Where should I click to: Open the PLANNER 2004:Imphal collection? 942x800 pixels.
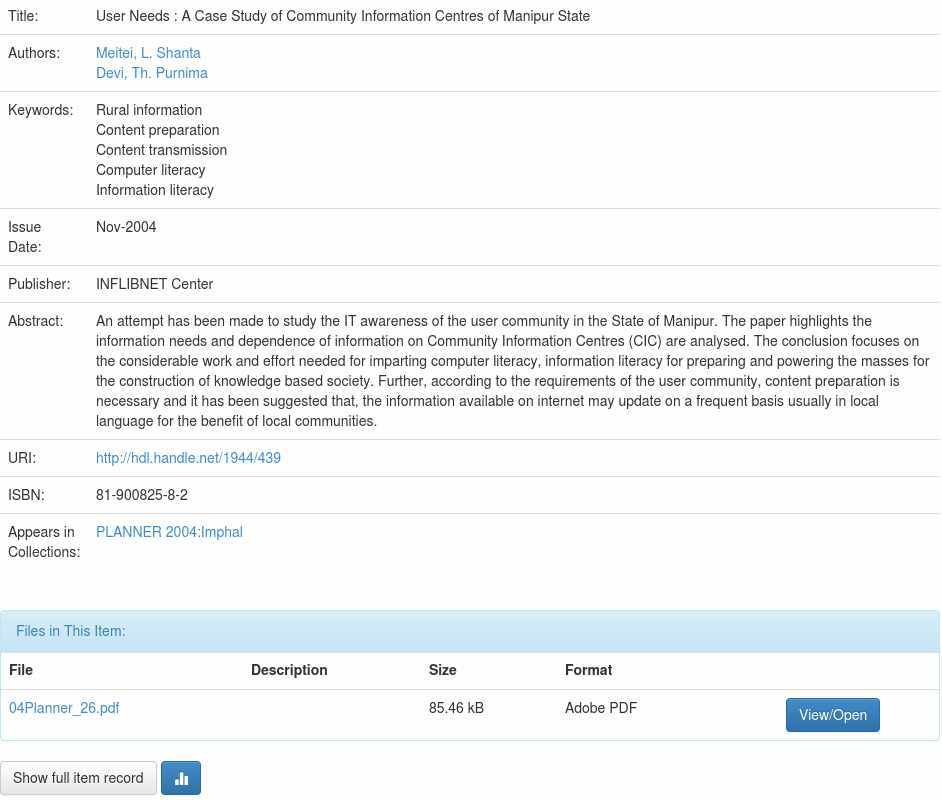point(169,532)
